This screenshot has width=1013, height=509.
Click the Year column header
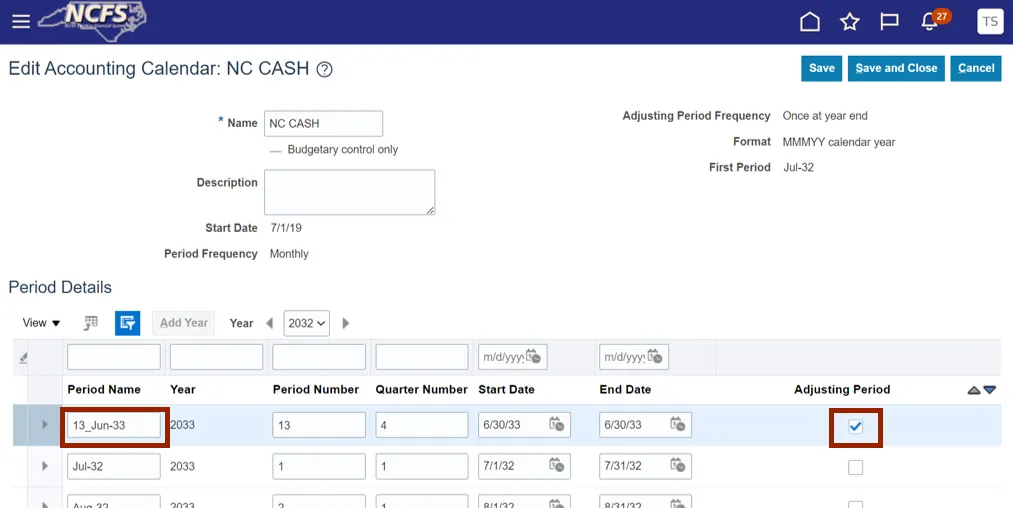click(x=183, y=390)
